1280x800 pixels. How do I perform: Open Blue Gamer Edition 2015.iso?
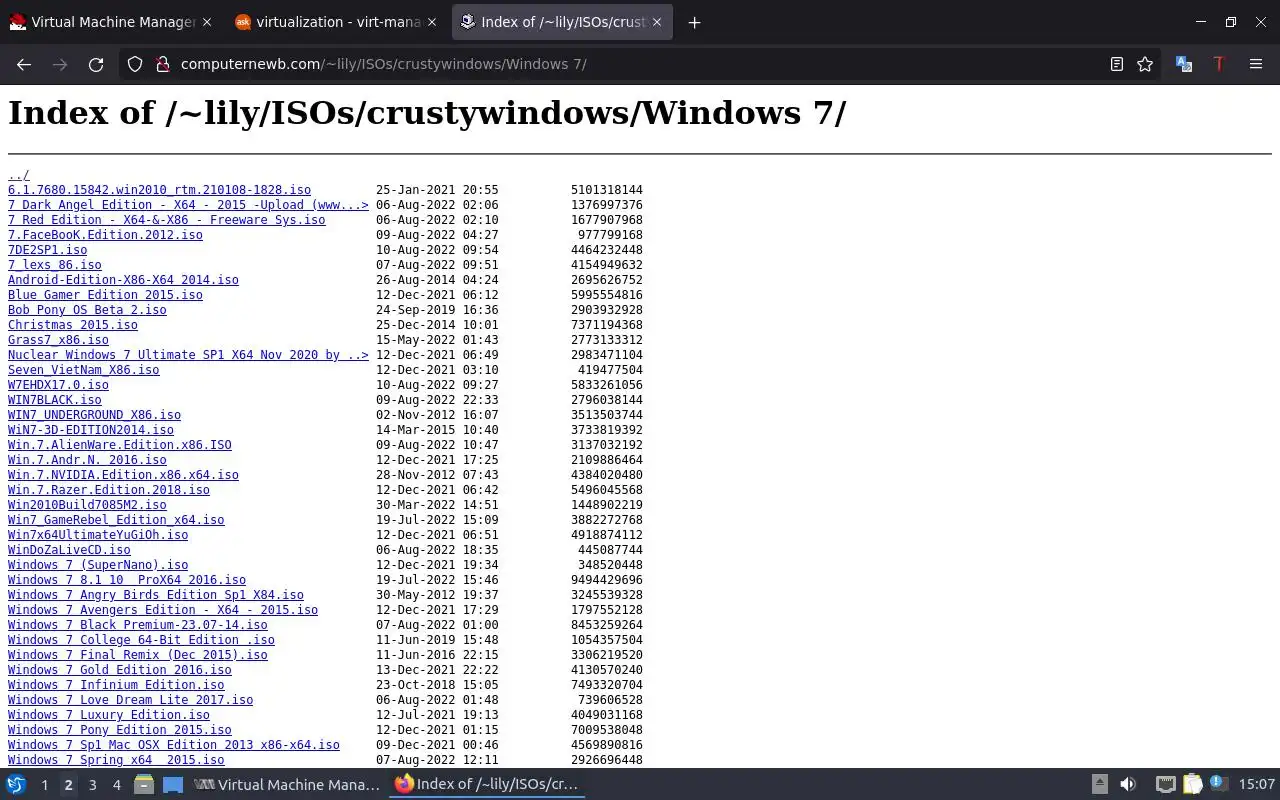(105, 295)
